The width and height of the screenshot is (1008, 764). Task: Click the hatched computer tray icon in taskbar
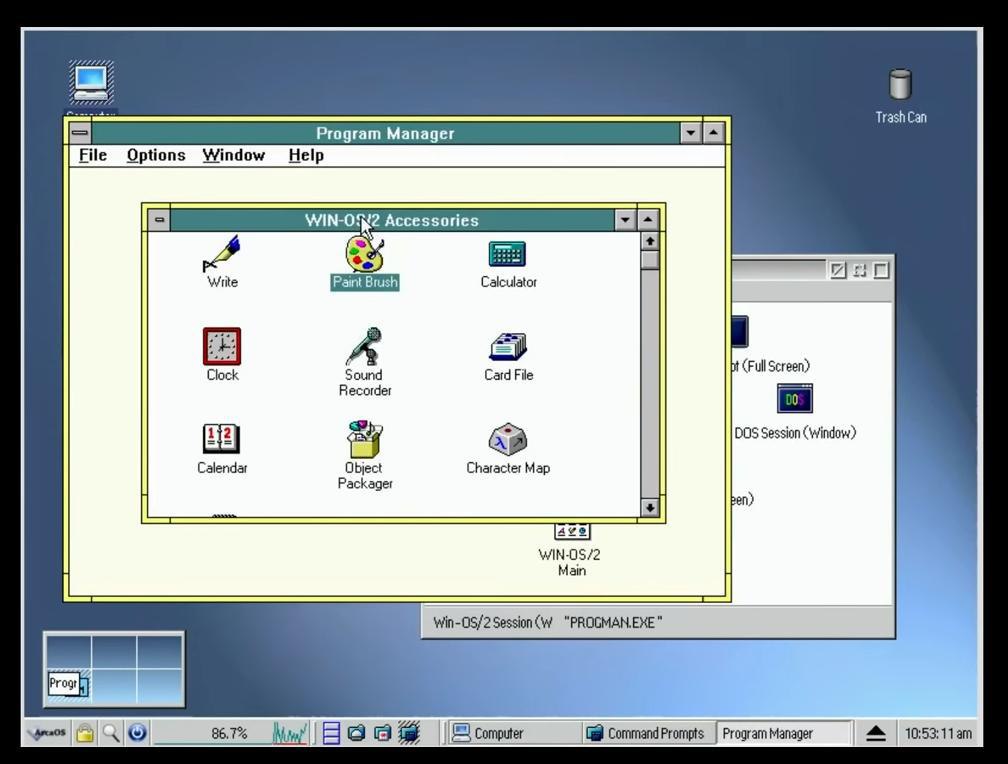[x=409, y=733]
